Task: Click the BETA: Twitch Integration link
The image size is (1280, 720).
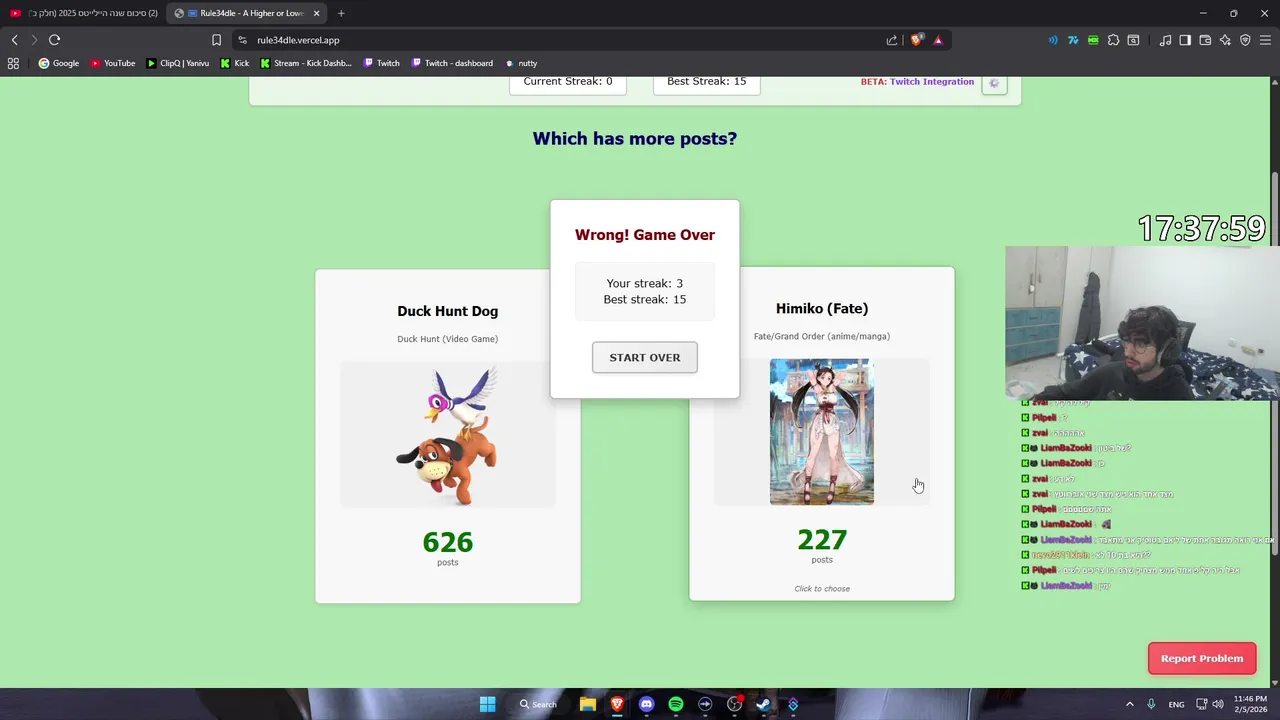Action: coord(917,82)
